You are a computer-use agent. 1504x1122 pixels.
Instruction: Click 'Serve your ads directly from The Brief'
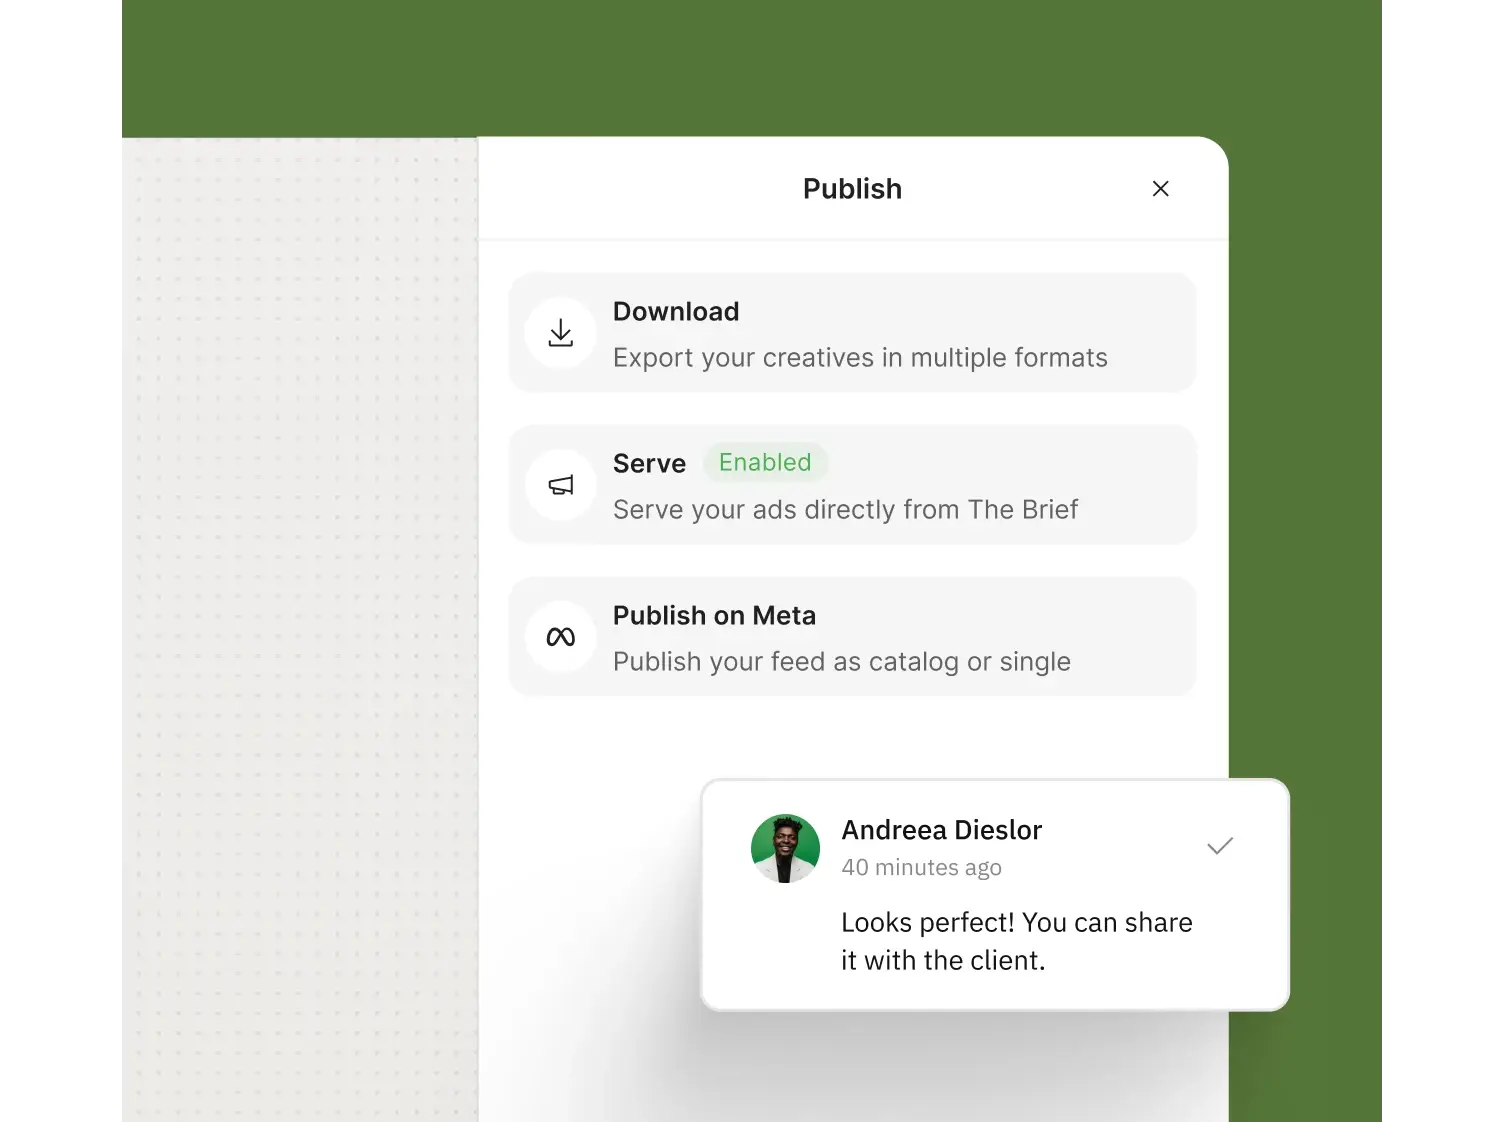845,510
